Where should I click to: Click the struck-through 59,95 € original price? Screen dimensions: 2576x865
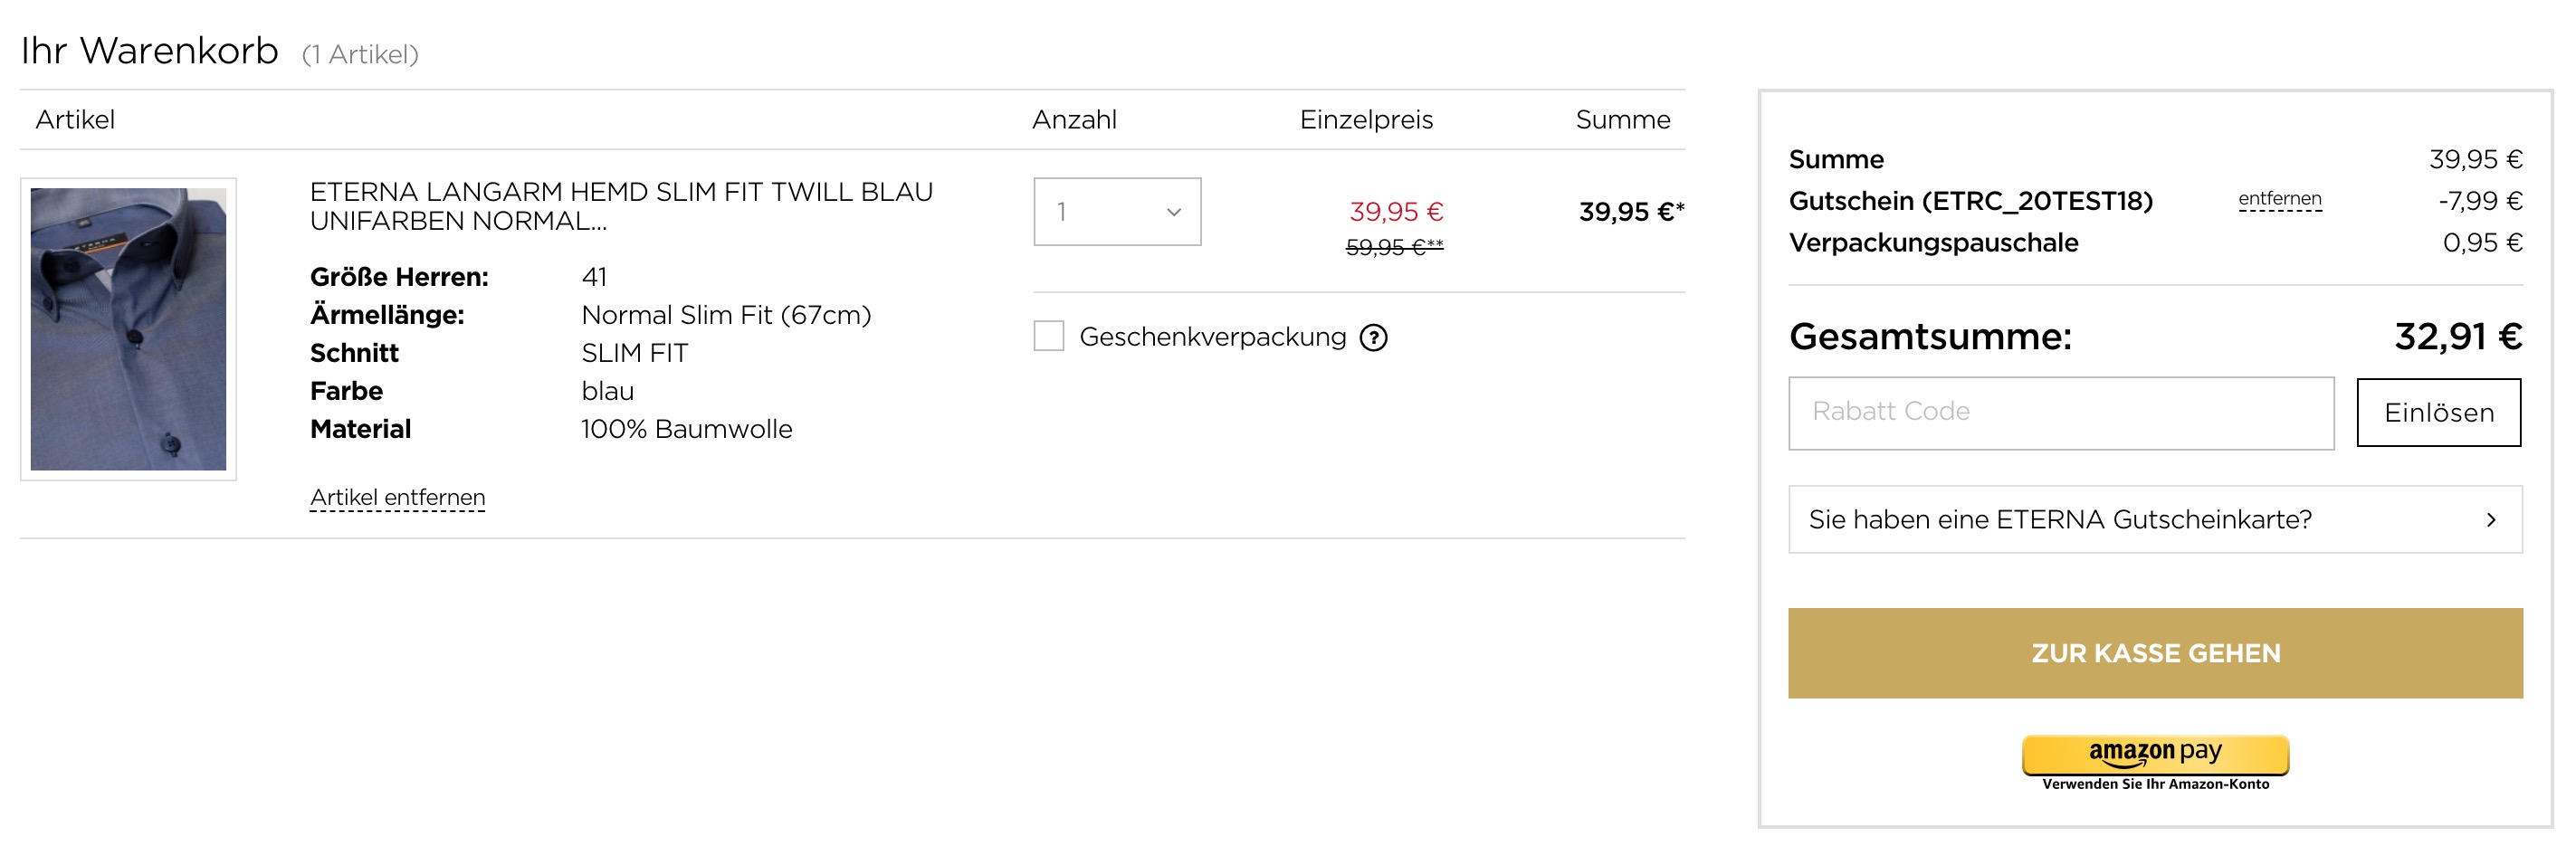click(x=1393, y=247)
